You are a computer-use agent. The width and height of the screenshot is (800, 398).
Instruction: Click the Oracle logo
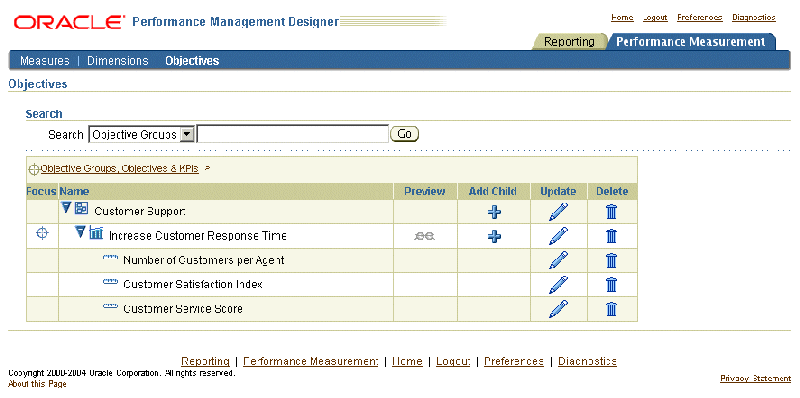coord(69,22)
